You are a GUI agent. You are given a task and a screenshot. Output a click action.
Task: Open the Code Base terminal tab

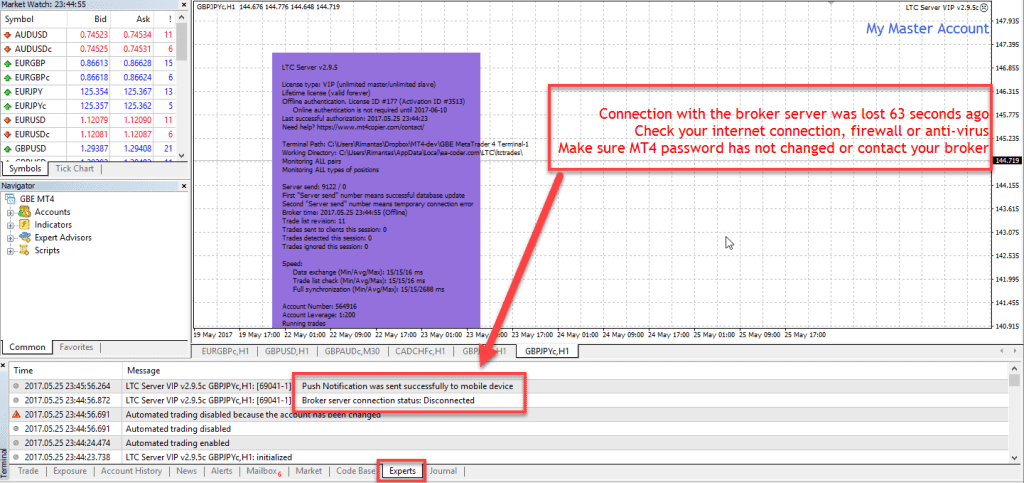356,471
